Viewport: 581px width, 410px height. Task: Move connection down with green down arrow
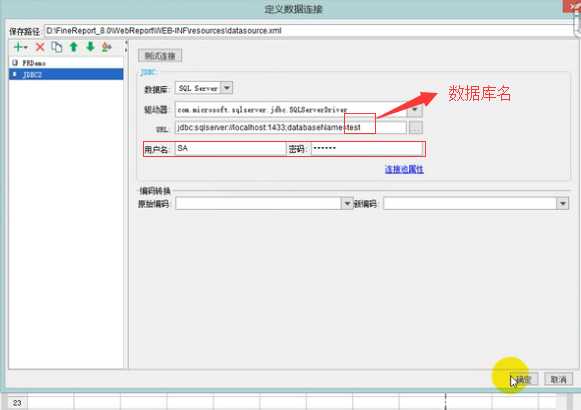[90, 47]
